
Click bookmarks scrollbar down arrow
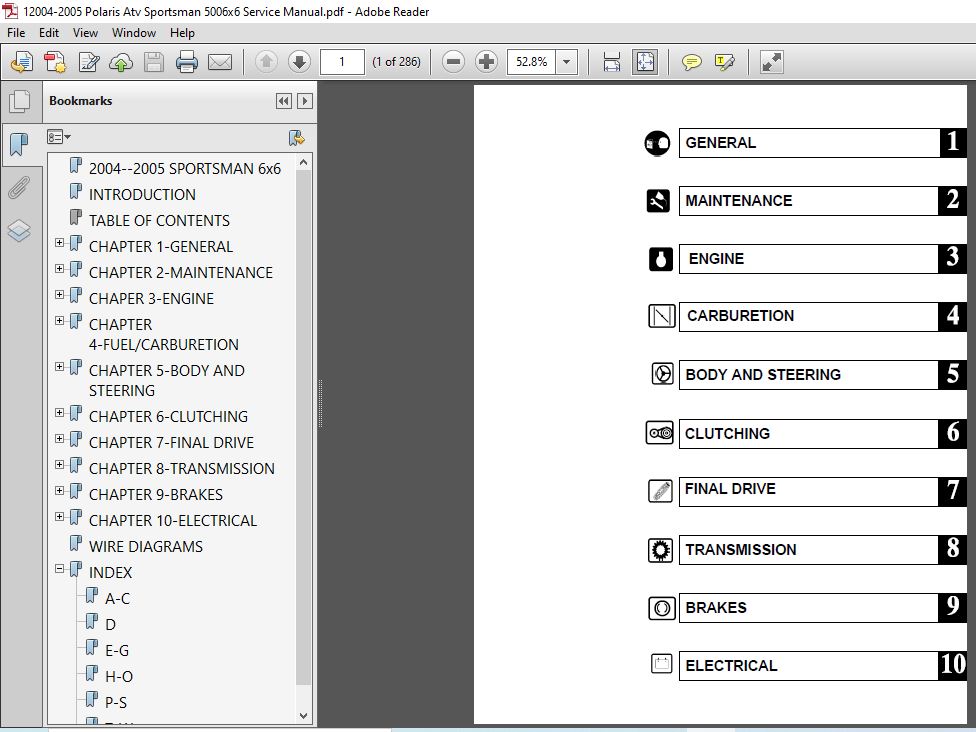(x=303, y=716)
